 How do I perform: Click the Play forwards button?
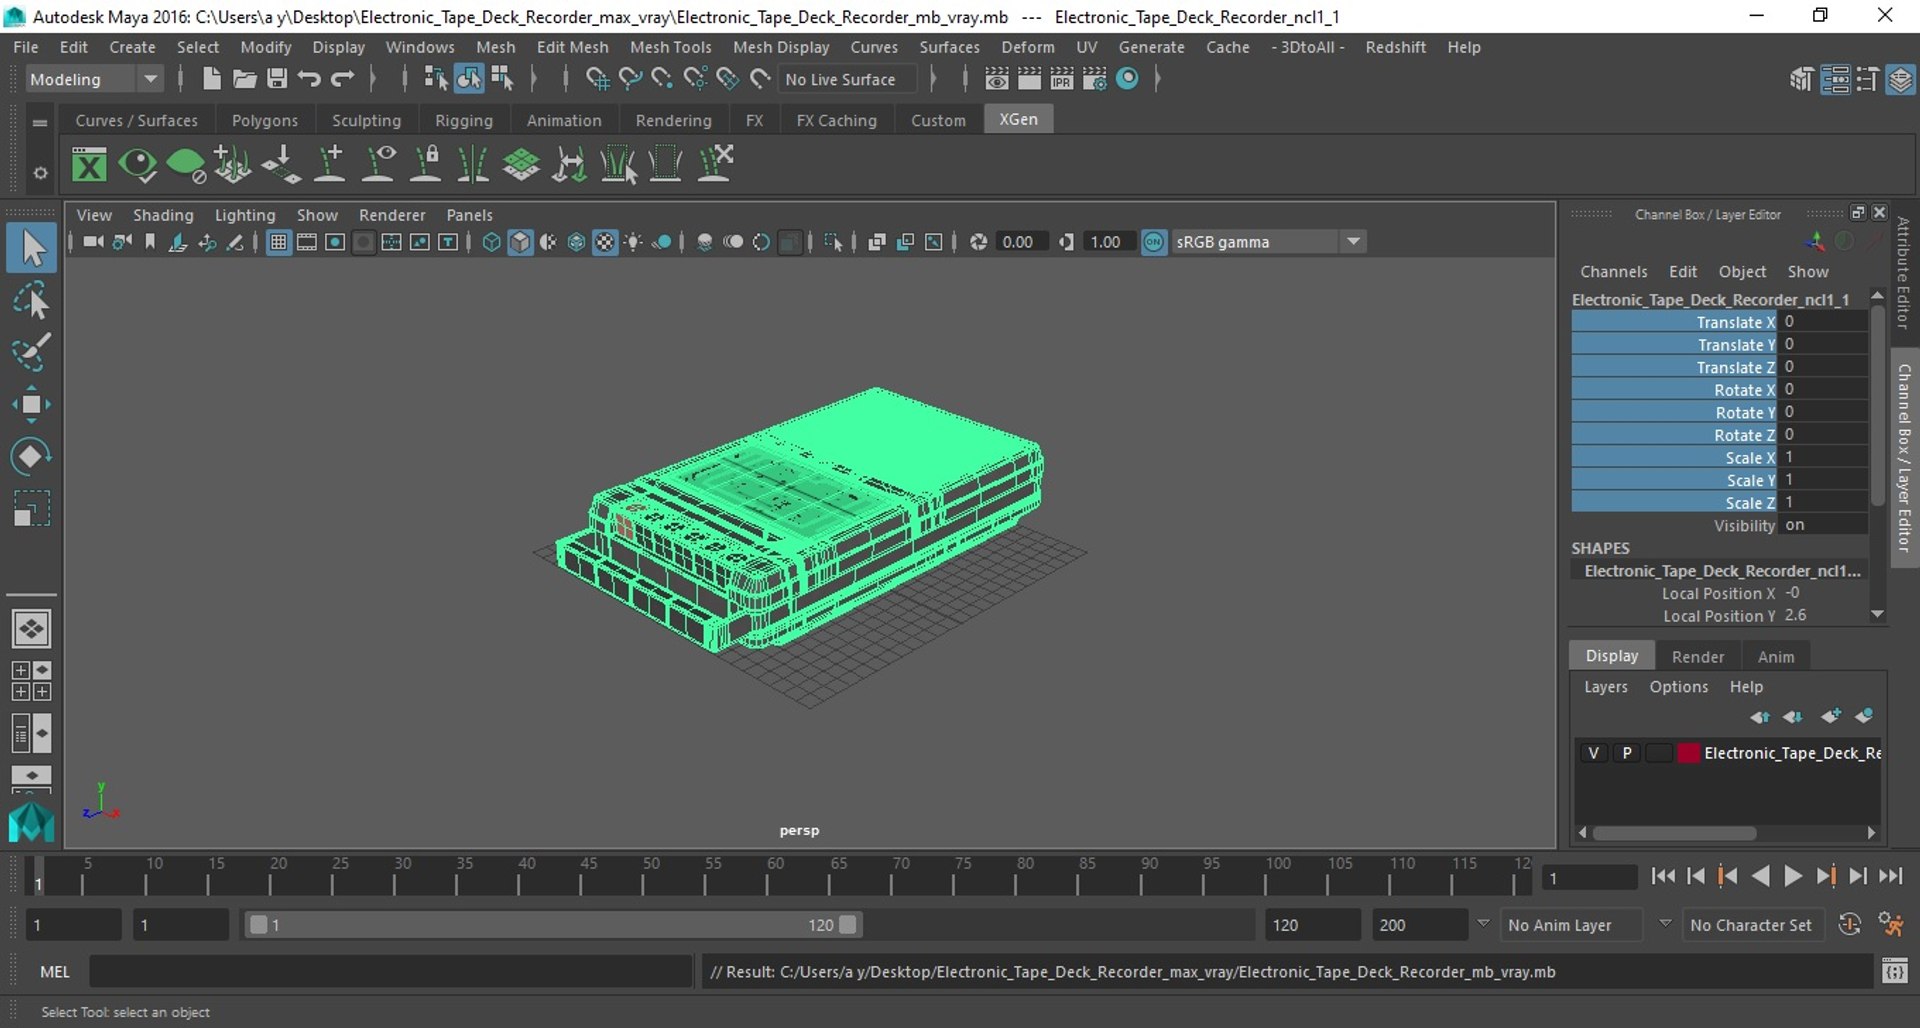tap(1793, 876)
